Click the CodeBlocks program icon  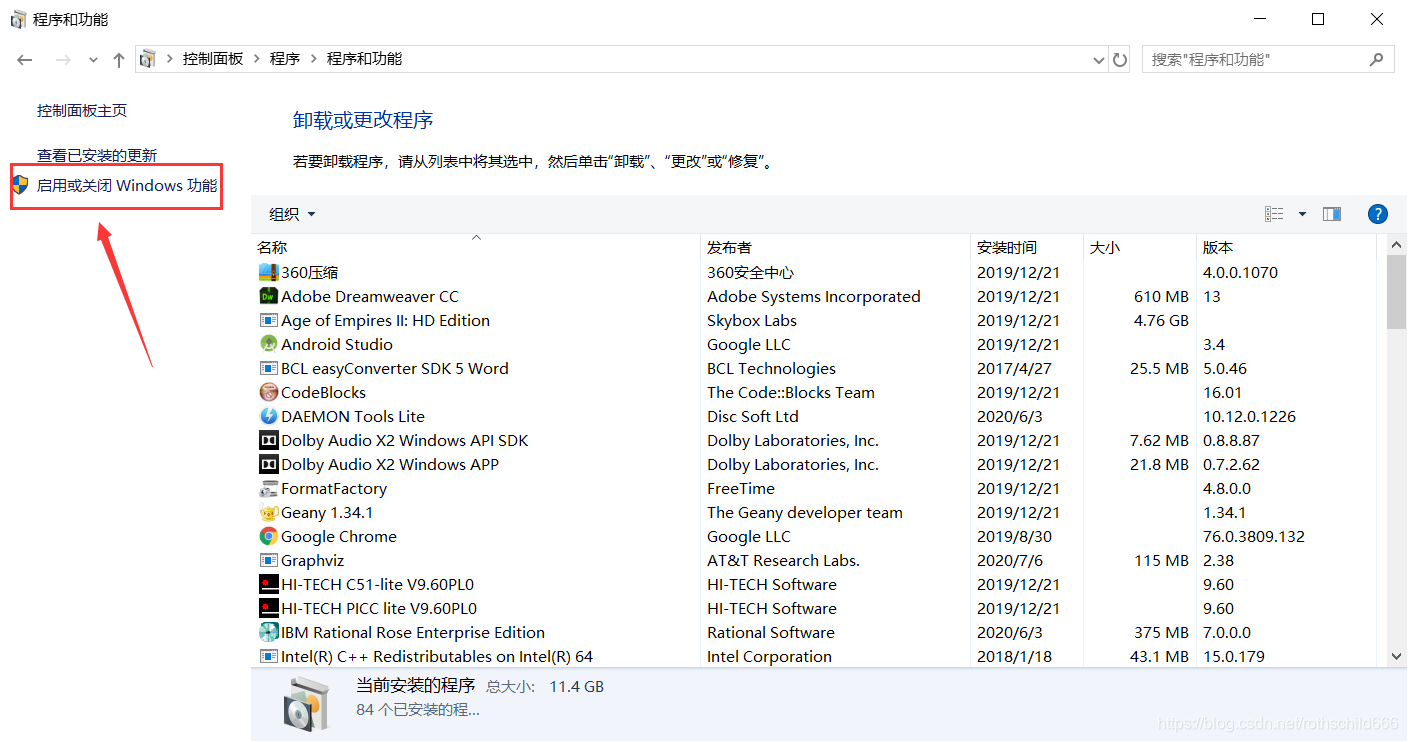(268, 392)
